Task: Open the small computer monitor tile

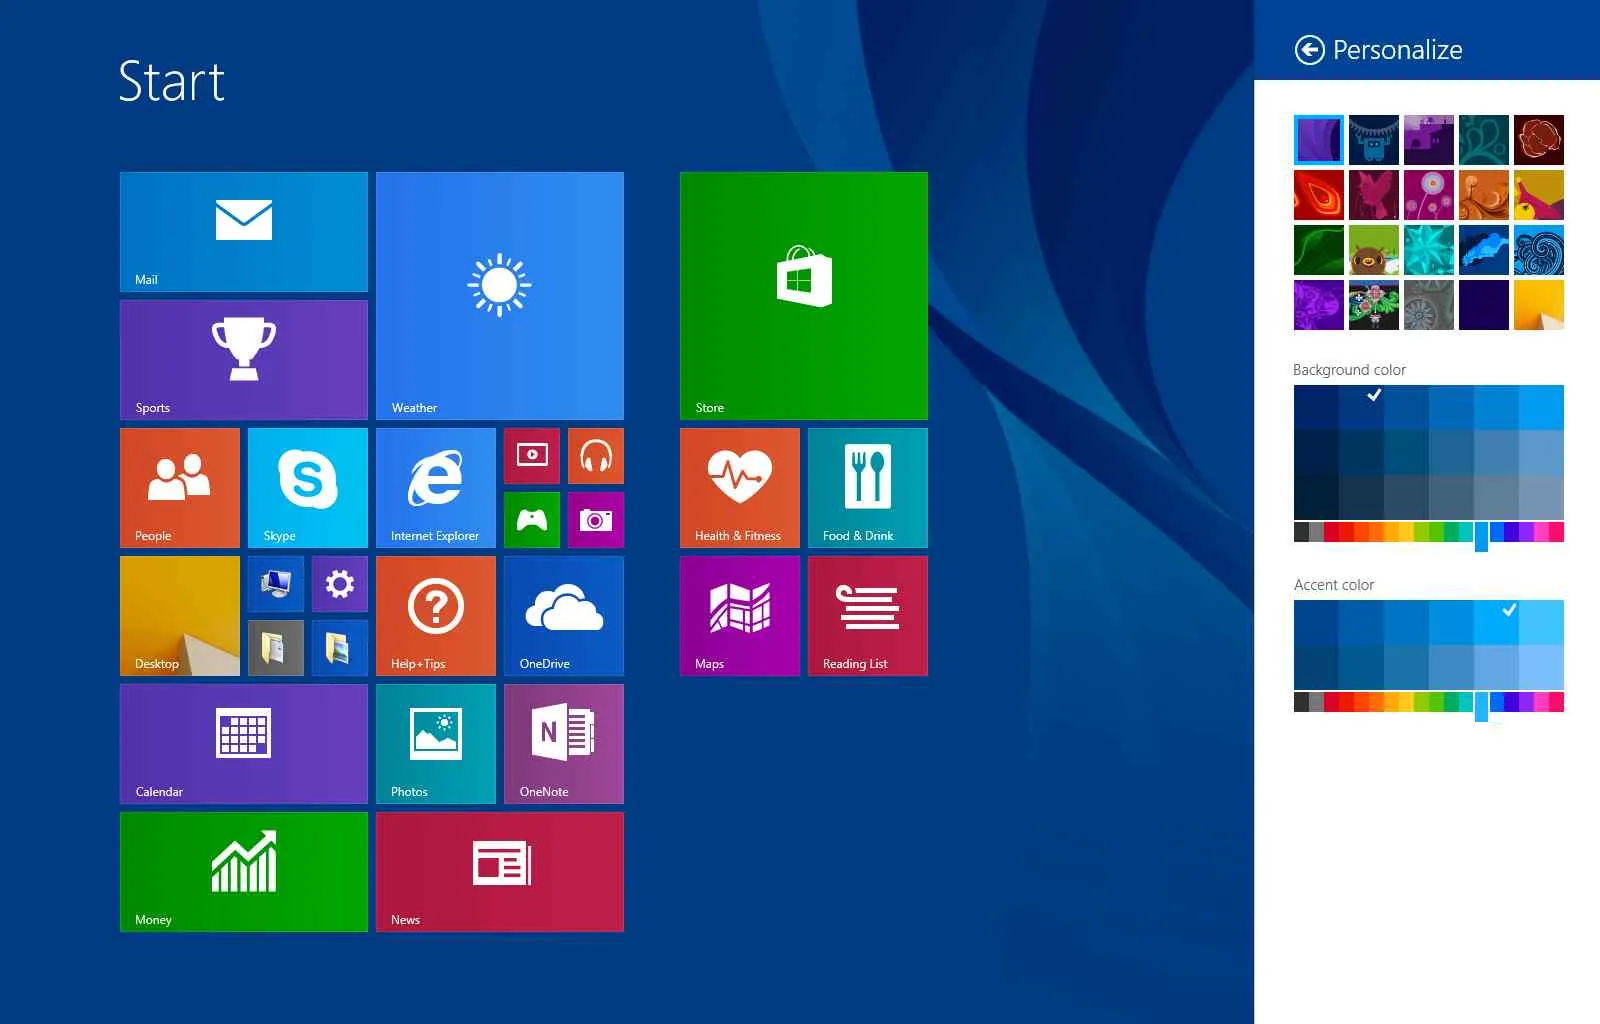Action: coord(276,584)
